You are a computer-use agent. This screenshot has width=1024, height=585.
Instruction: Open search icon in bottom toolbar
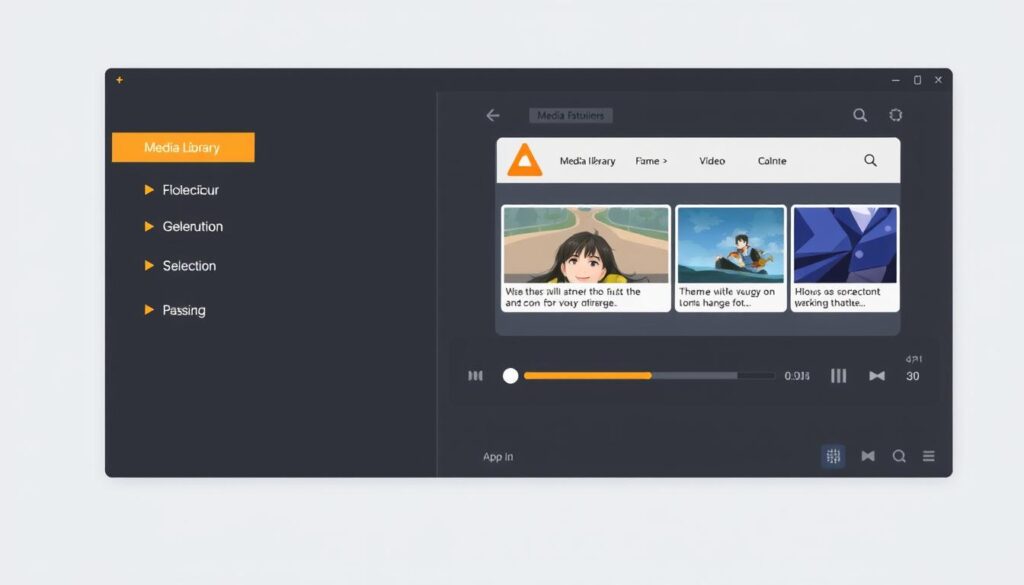click(x=899, y=456)
